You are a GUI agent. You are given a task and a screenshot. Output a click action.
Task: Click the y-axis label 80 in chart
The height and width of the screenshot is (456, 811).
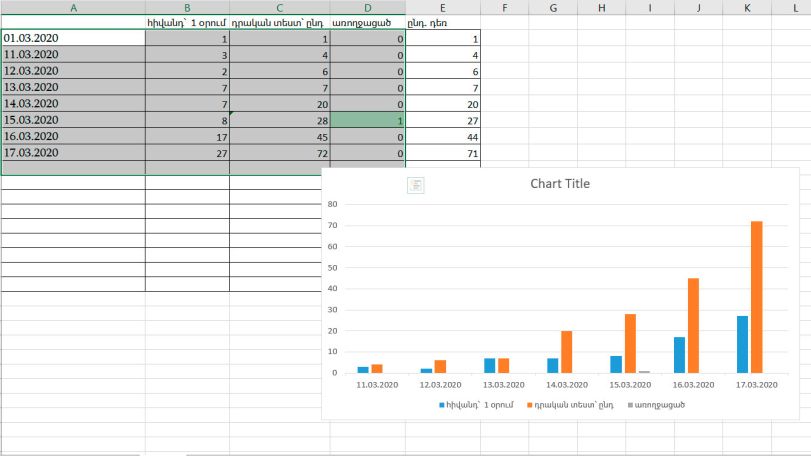pos(332,204)
